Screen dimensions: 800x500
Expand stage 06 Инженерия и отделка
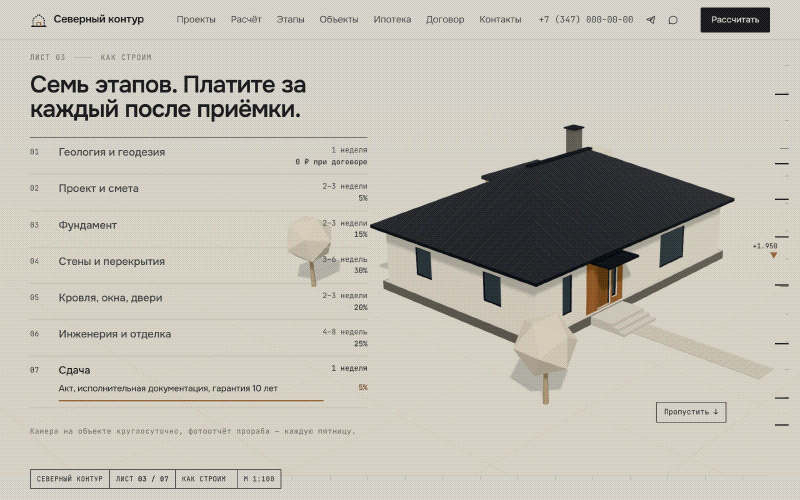click(198, 338)
